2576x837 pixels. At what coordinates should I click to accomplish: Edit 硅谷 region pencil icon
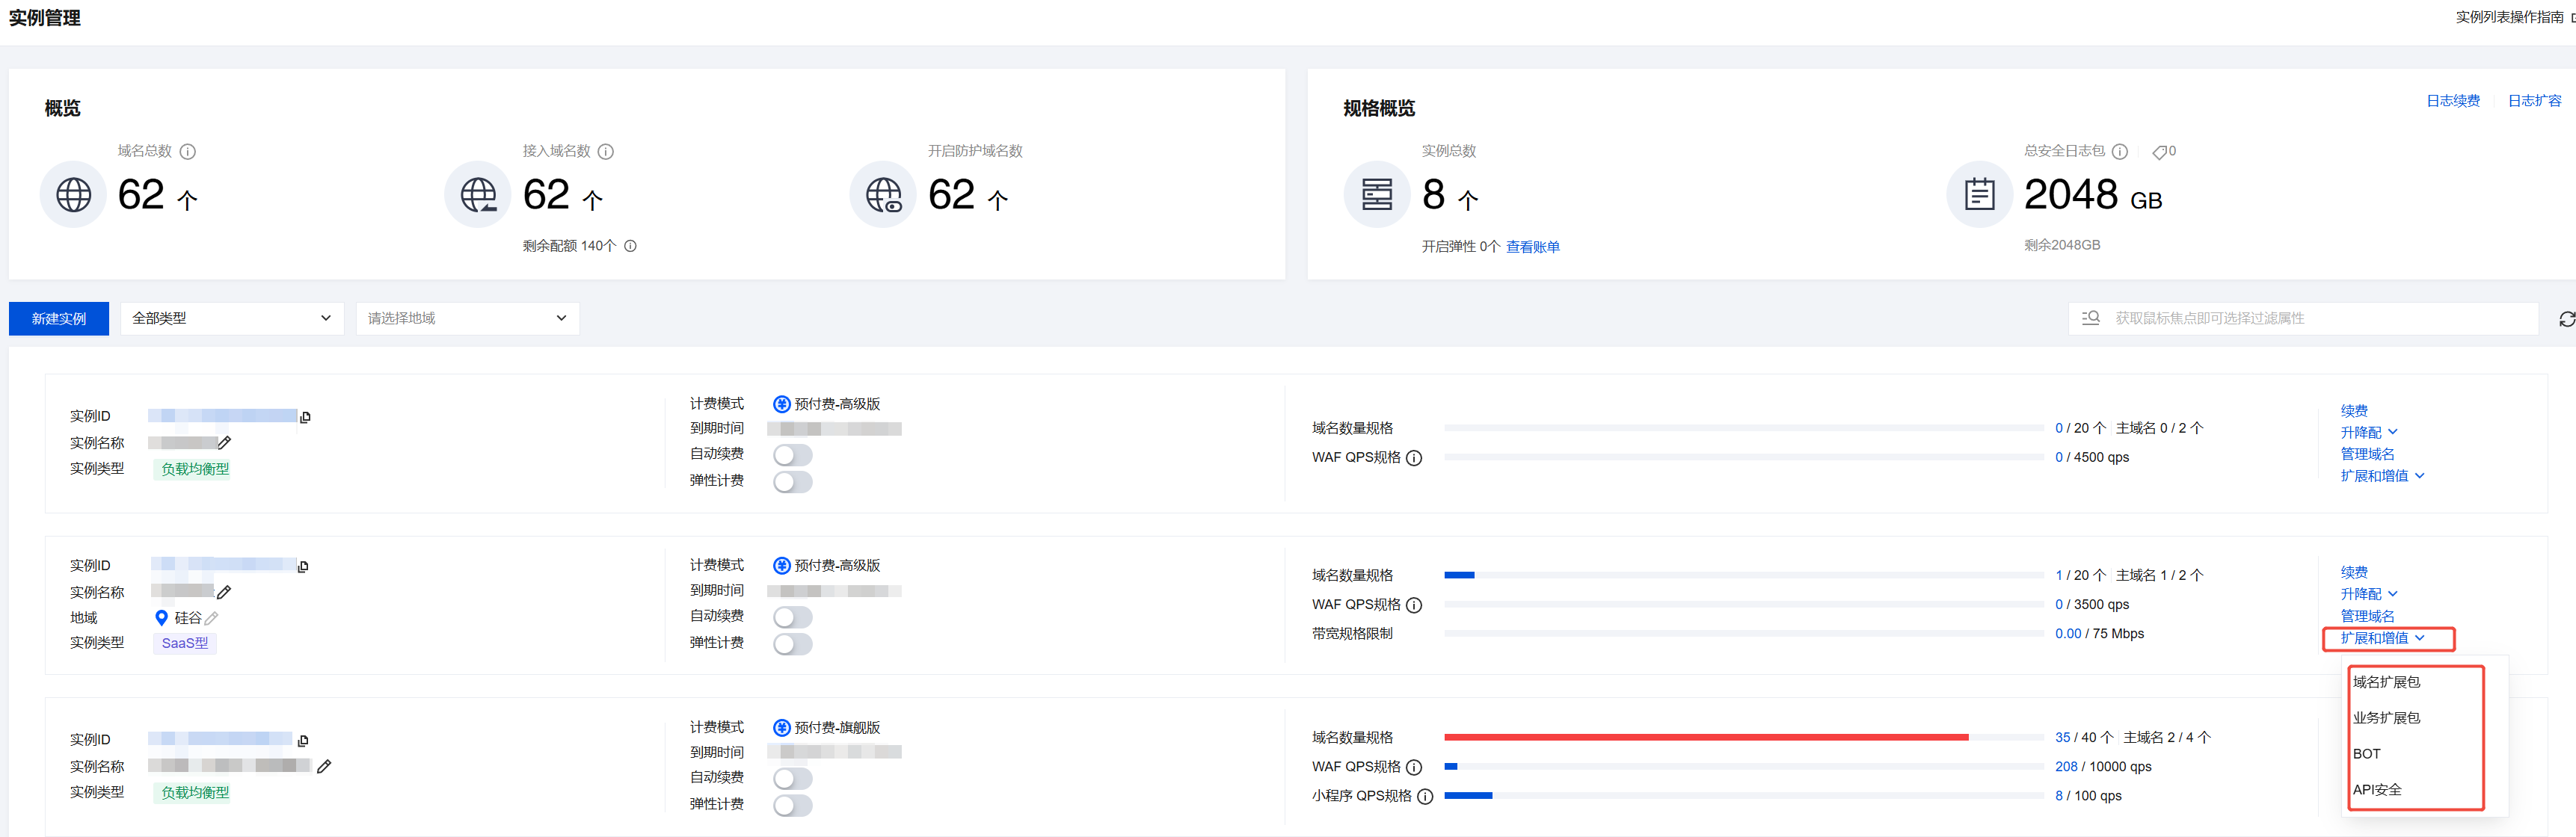click(x=211, y=619)
